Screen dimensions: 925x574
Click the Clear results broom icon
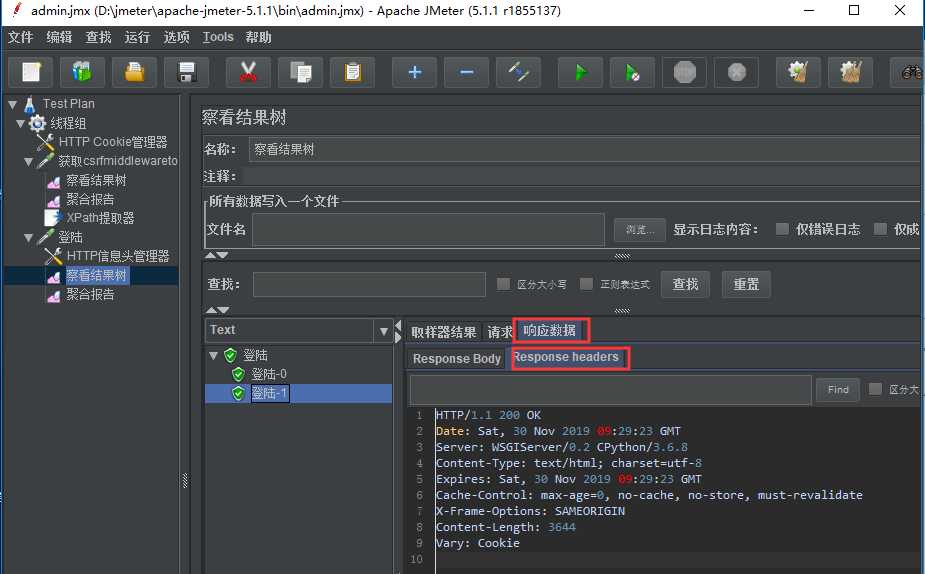coord(798,73)
